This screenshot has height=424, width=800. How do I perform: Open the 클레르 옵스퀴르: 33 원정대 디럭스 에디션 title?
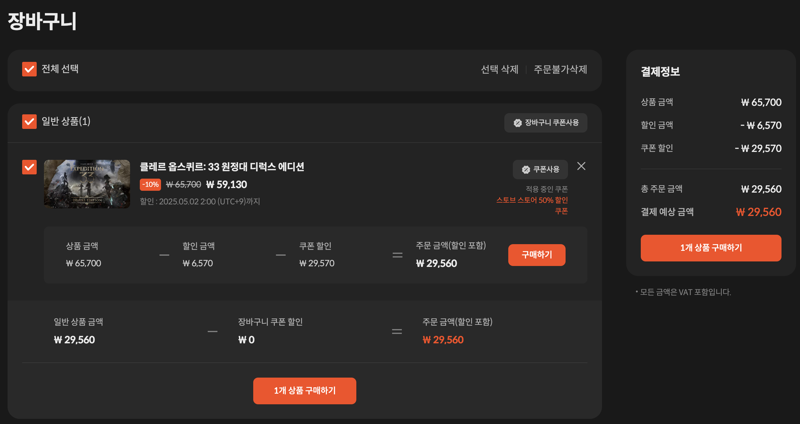point(222,167)
